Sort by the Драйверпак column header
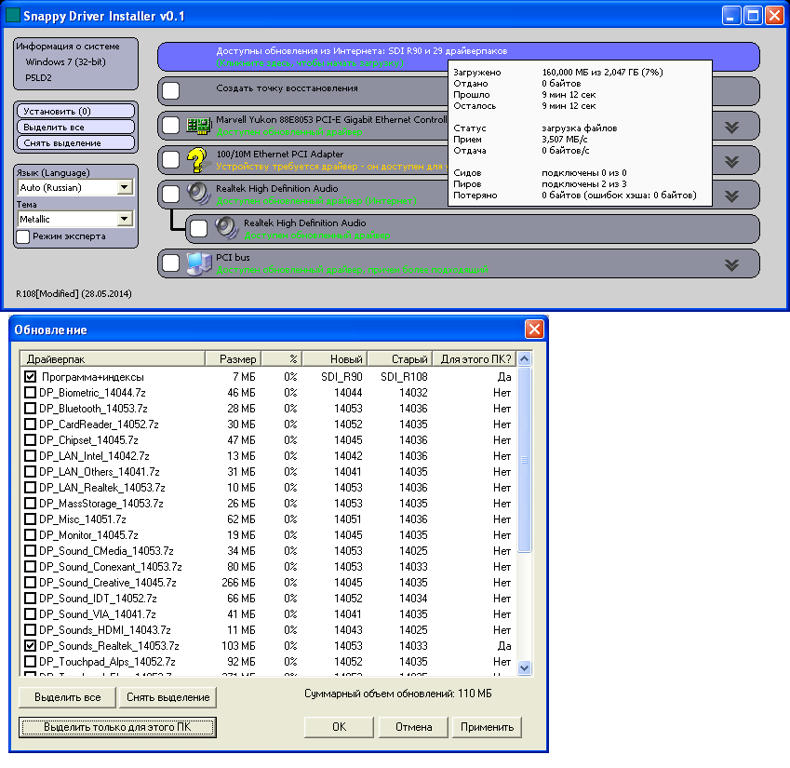The height and width of the screenshot is (768, 790). [x=112, y=359]
